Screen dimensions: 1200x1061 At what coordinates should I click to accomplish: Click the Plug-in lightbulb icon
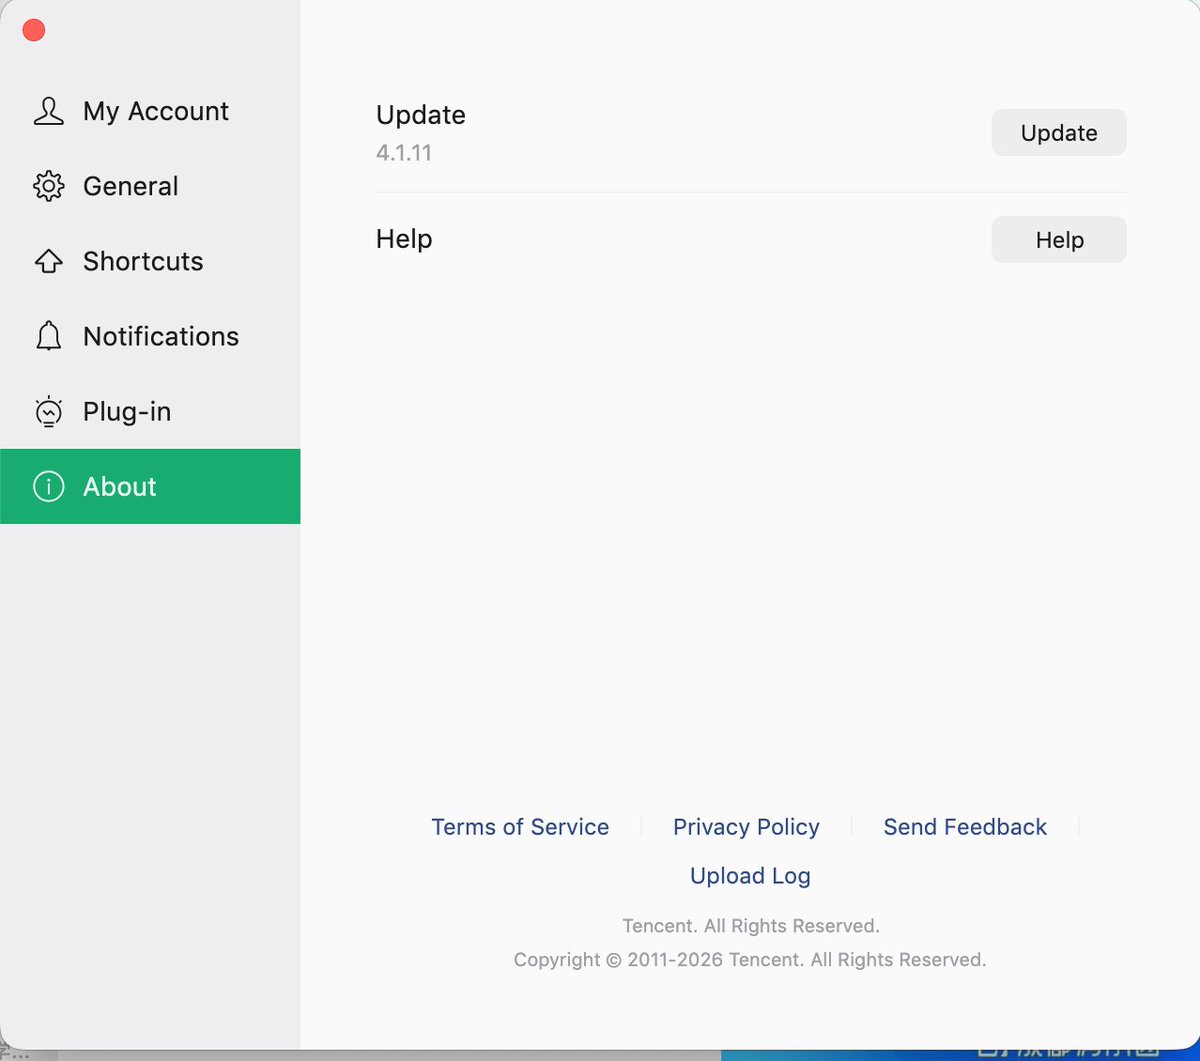(x=48, y=411)
